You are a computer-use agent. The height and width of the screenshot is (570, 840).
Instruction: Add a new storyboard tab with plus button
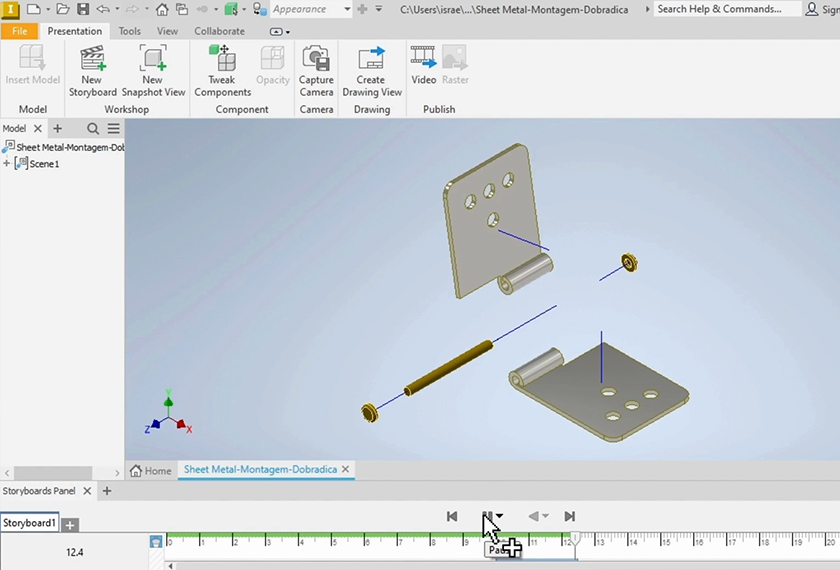click(70, 524)
